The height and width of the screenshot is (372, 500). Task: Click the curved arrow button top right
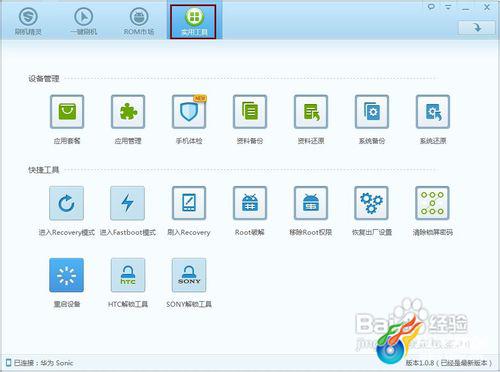point(477,28)
